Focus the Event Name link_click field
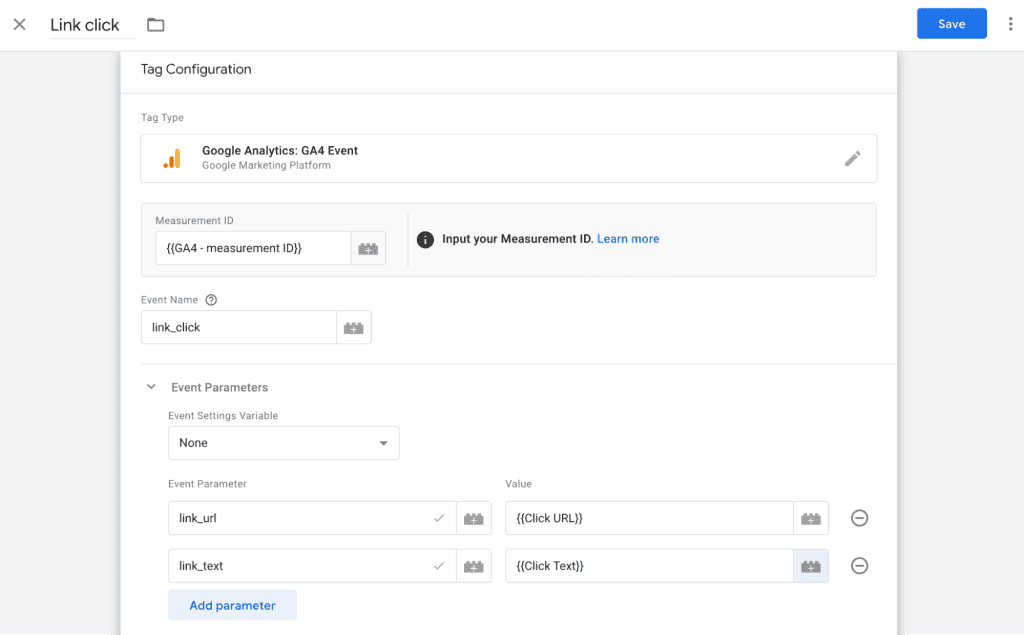The width and height of the screenshot is (1024, 635). pyautogui.click(x=239, y=327)
